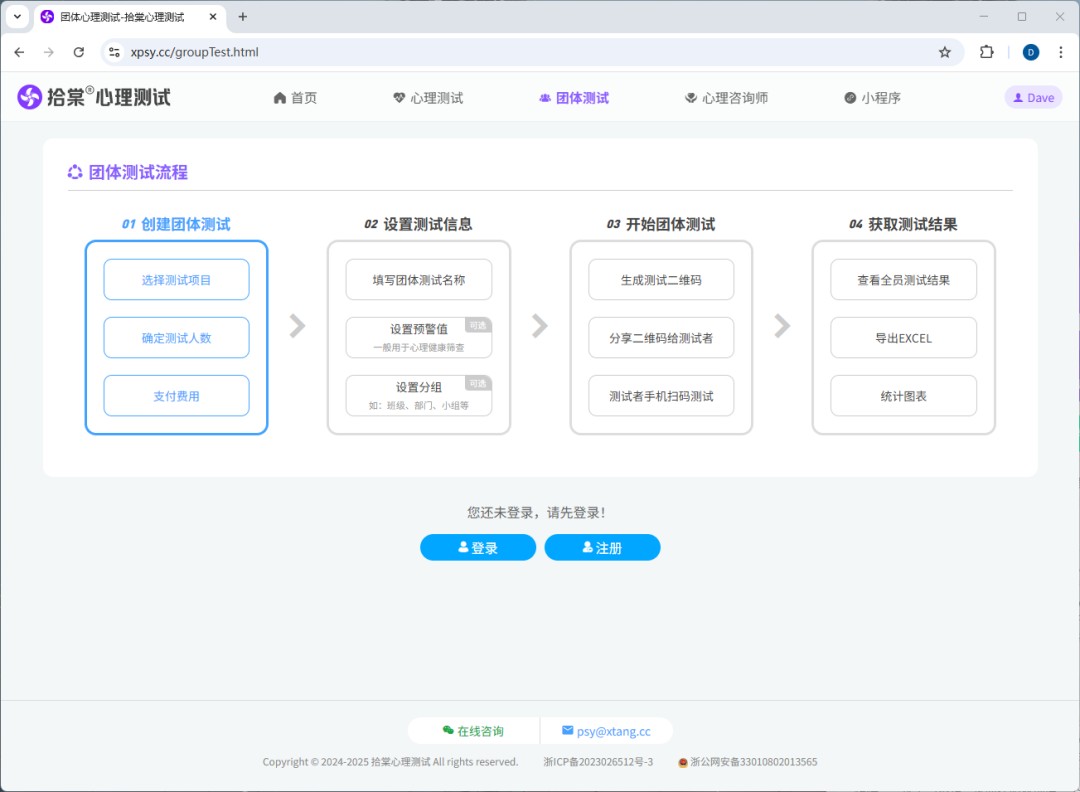Viewport: 1080px width, 792px height.
Task: Click 统计图表 step box
Action: click(904, 396)
